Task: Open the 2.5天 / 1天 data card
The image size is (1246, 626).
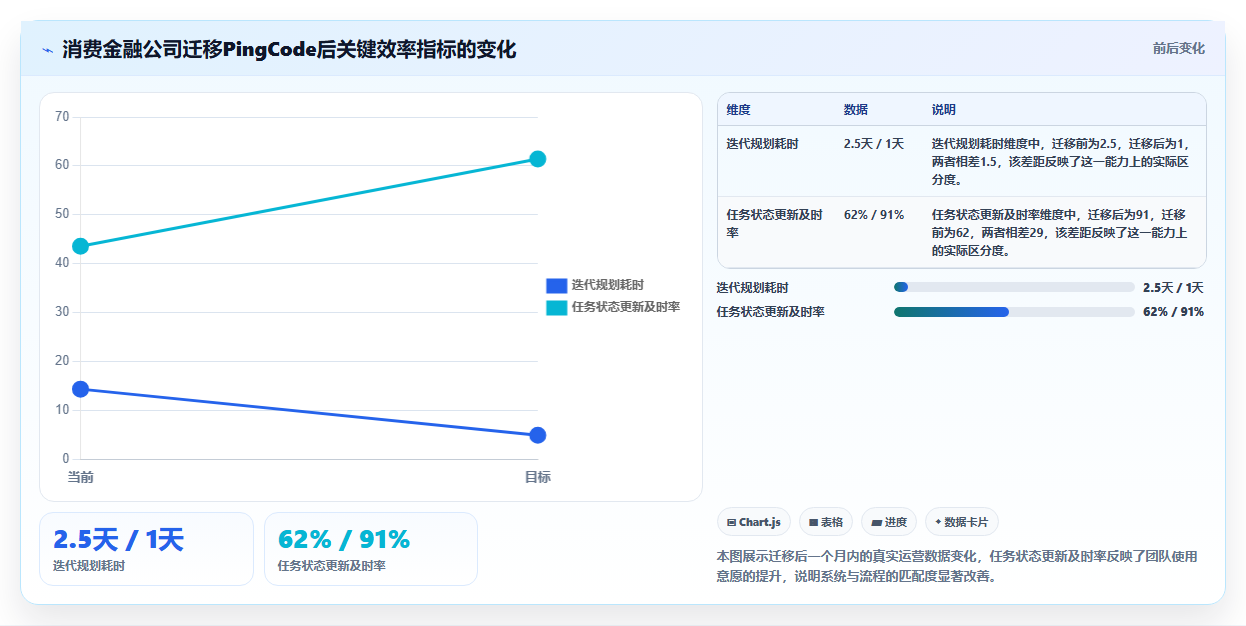Action: coord(147,549)
